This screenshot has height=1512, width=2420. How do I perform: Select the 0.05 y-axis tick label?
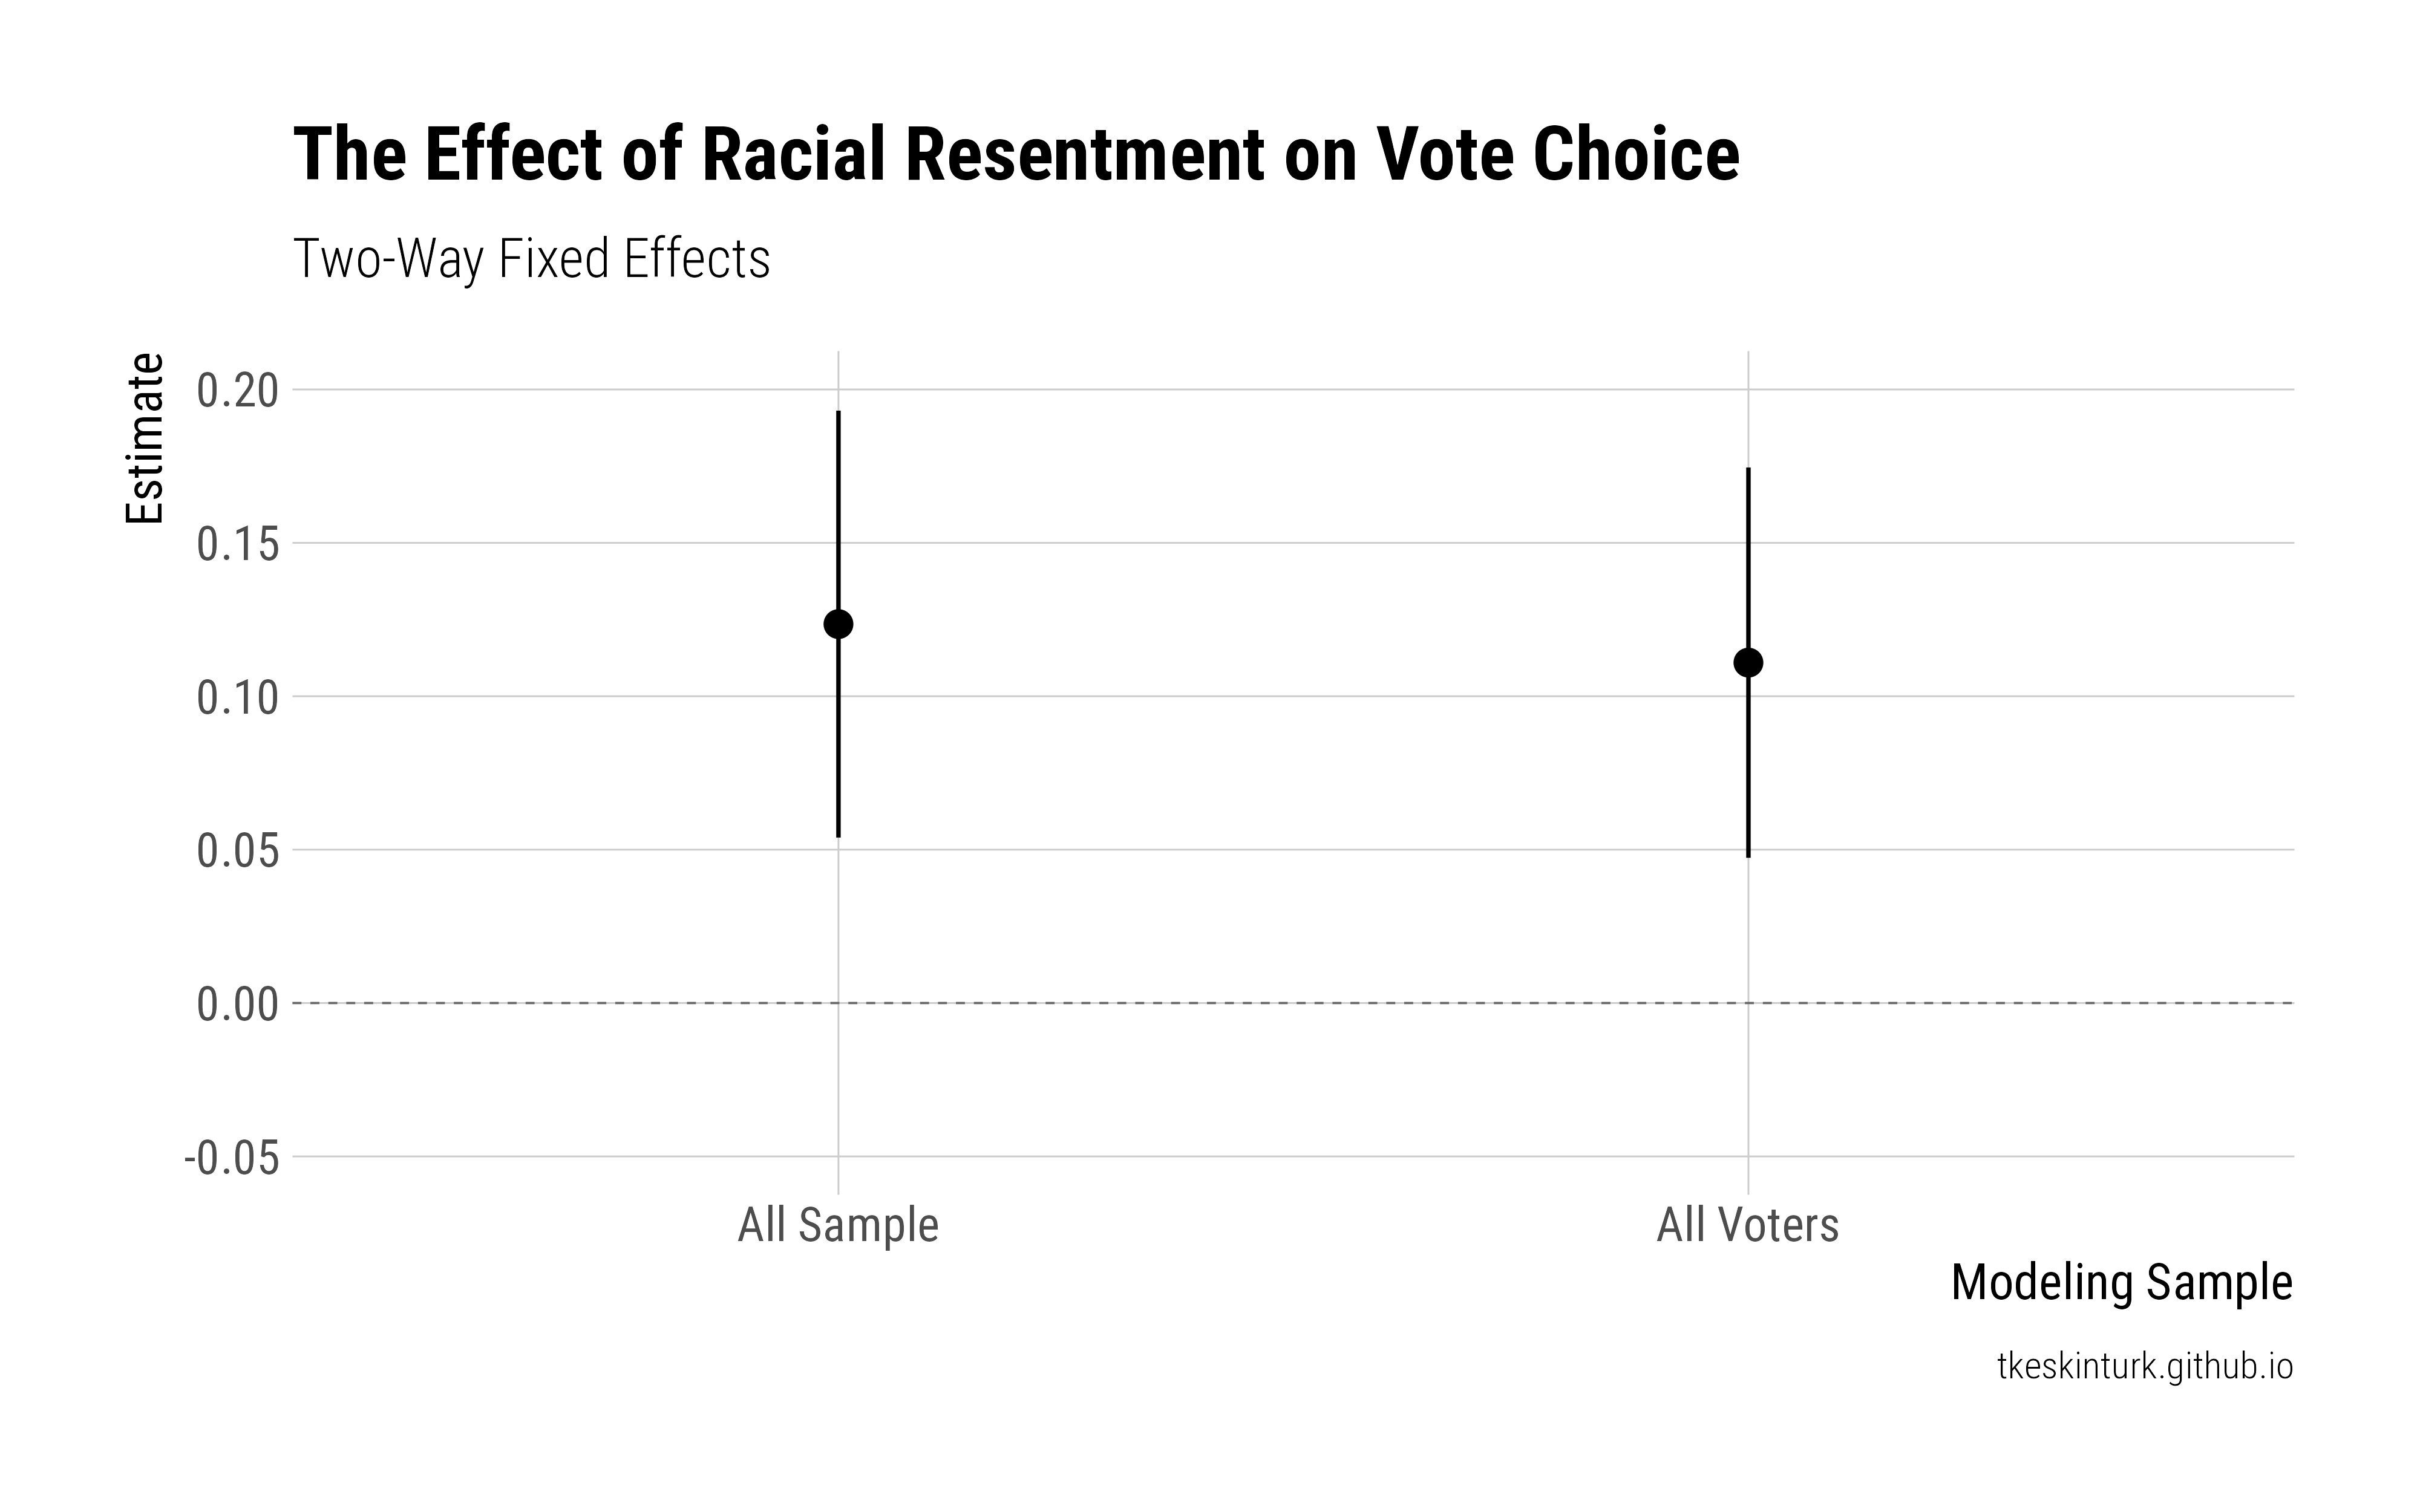pos(237,852)
